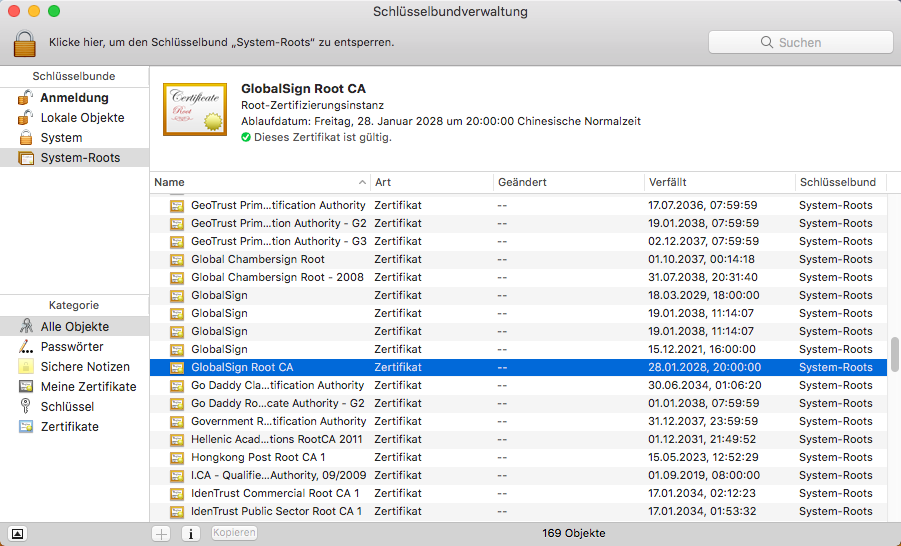
Task: Click certificate icon of GlobalSign Root CA
Action: [177, 368]
